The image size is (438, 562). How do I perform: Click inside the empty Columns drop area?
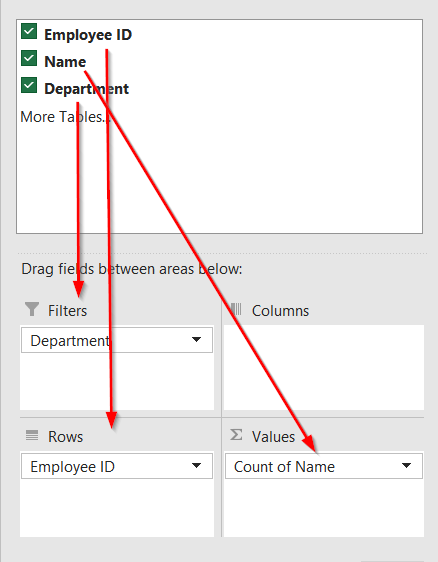[324, 367]
